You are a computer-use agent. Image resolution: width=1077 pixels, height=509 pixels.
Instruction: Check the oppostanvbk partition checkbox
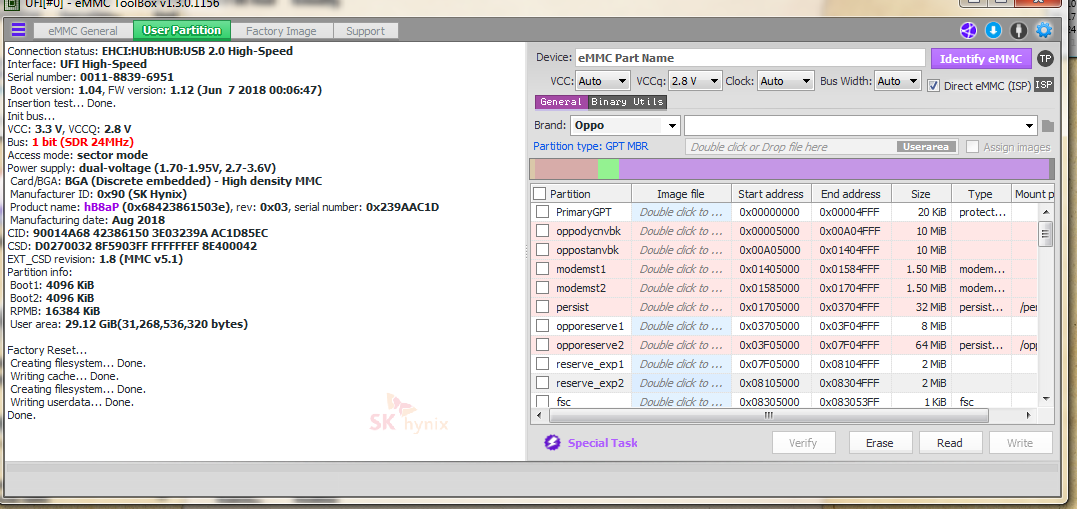point(543,249)
